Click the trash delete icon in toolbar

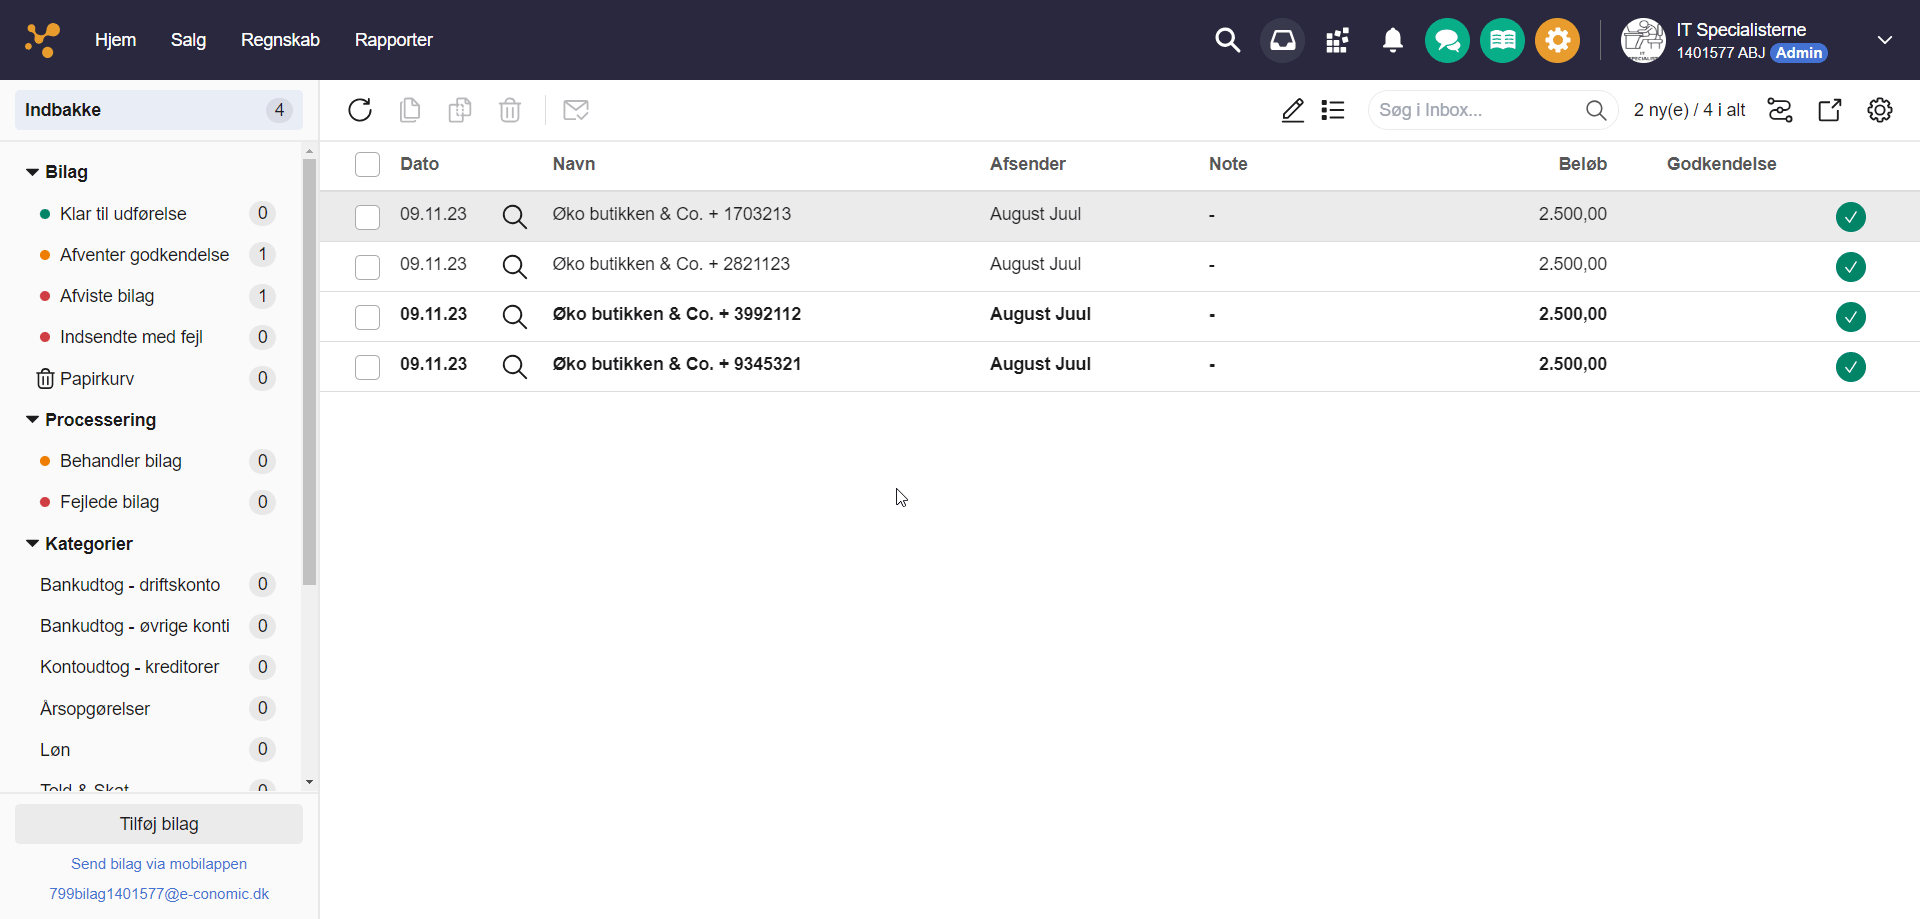coord(510,110)
